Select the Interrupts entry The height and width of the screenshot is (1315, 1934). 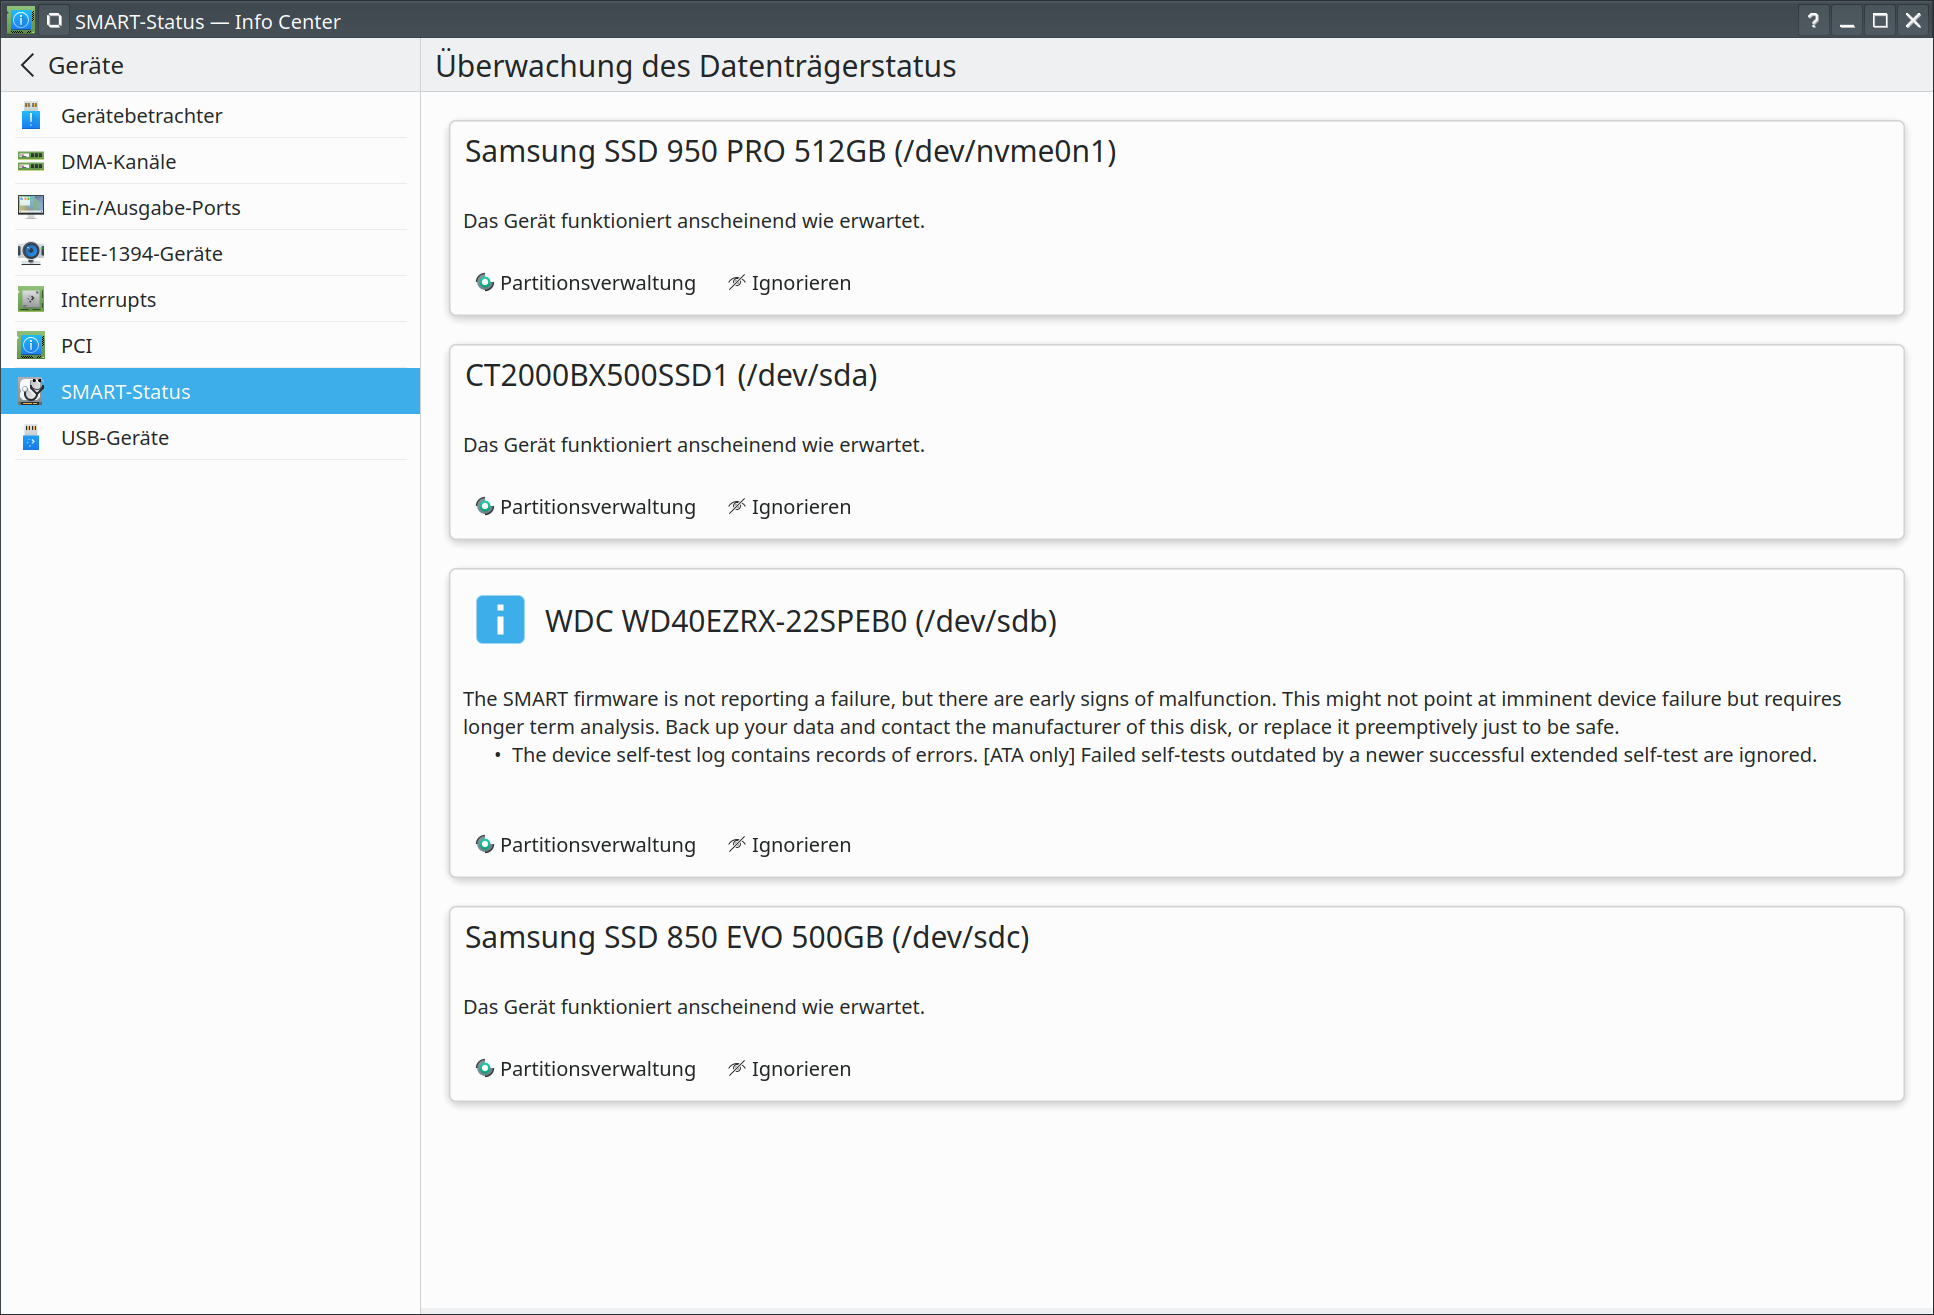pos(210,300)
